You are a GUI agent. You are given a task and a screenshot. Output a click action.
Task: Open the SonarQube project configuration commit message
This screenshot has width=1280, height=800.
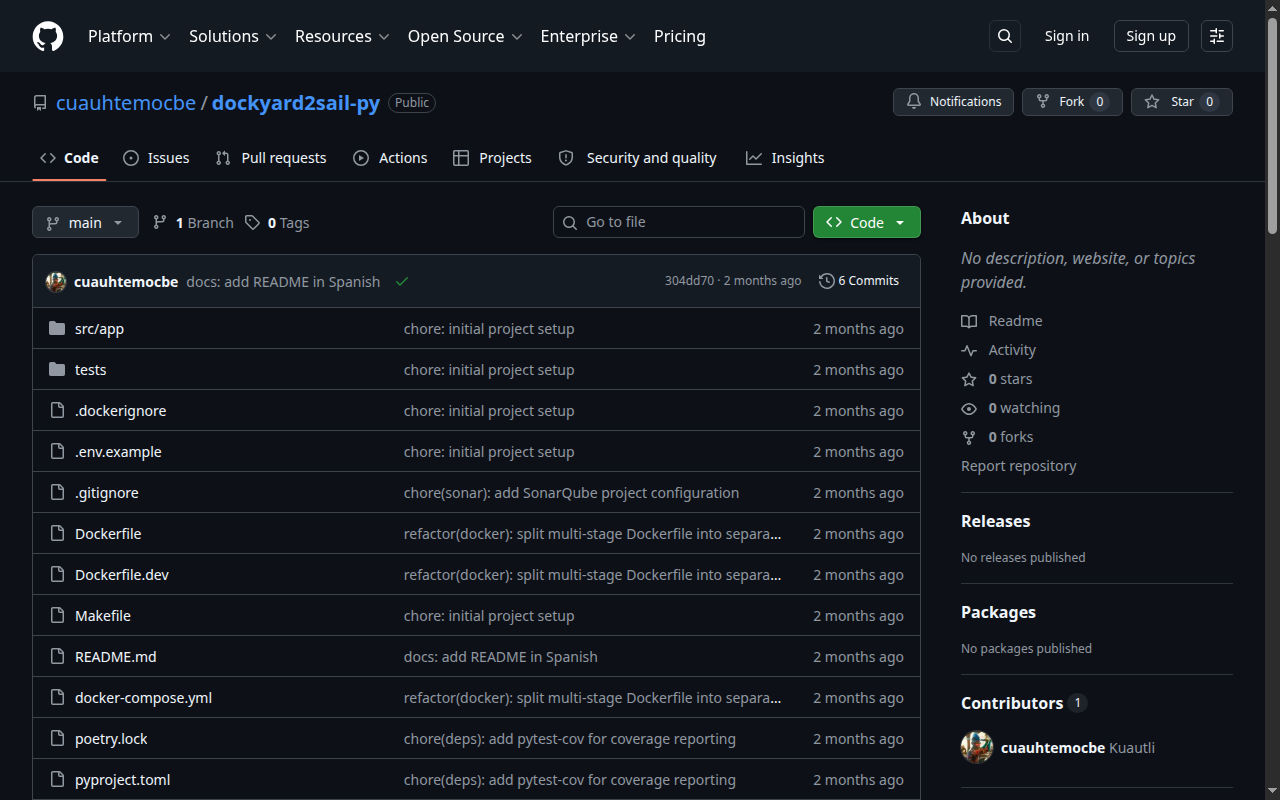pyautogui.click(x=572, y=493)
